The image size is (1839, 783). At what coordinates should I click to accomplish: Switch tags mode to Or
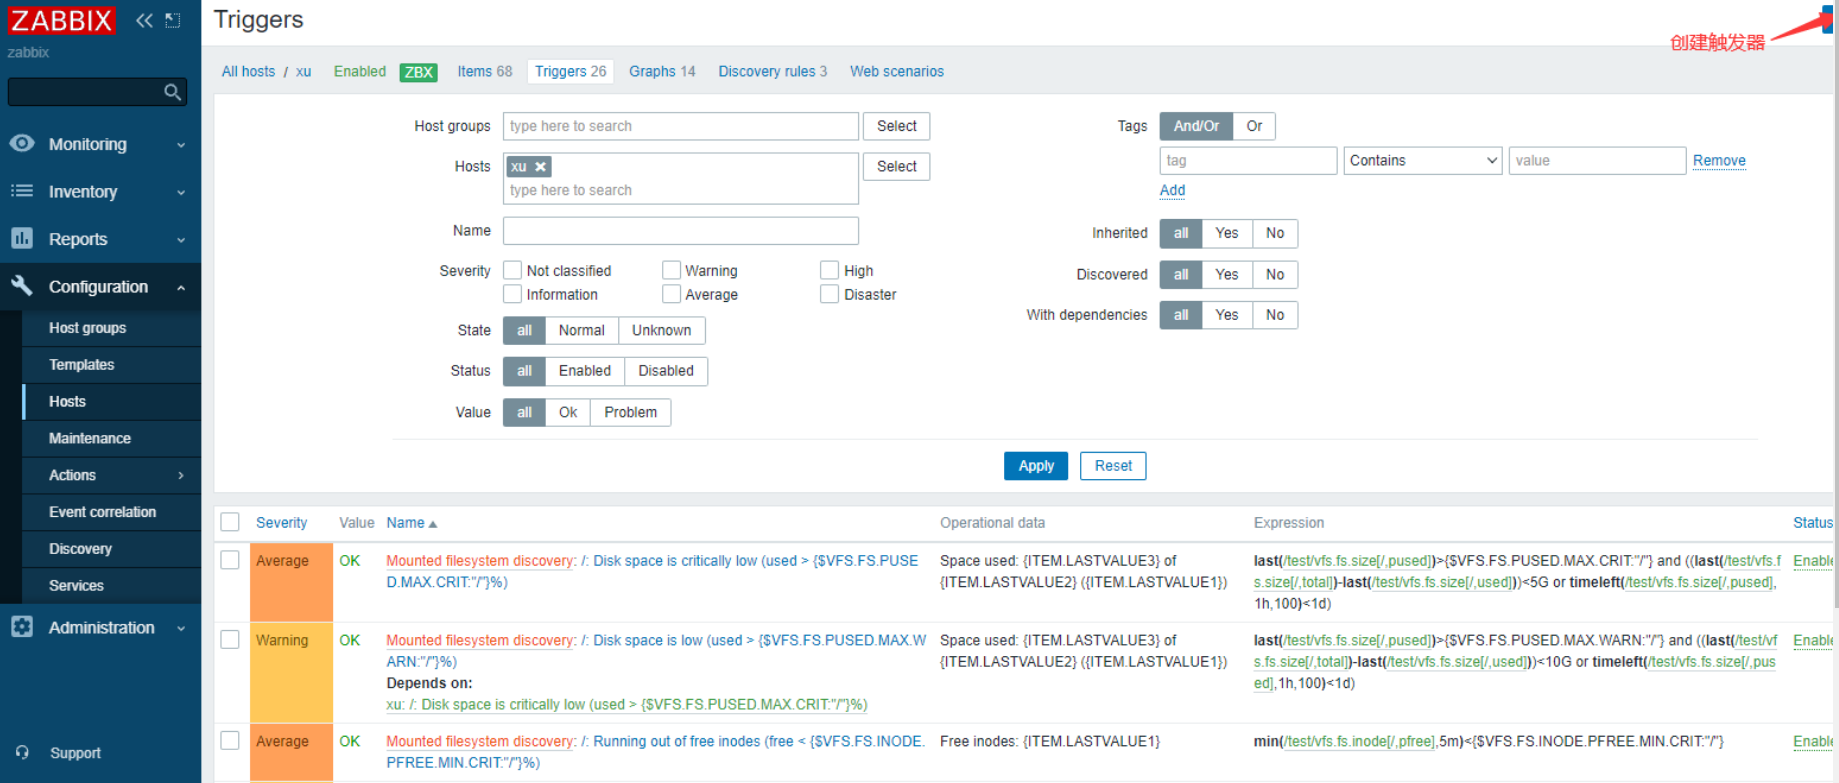click(x=1254, y=126)
